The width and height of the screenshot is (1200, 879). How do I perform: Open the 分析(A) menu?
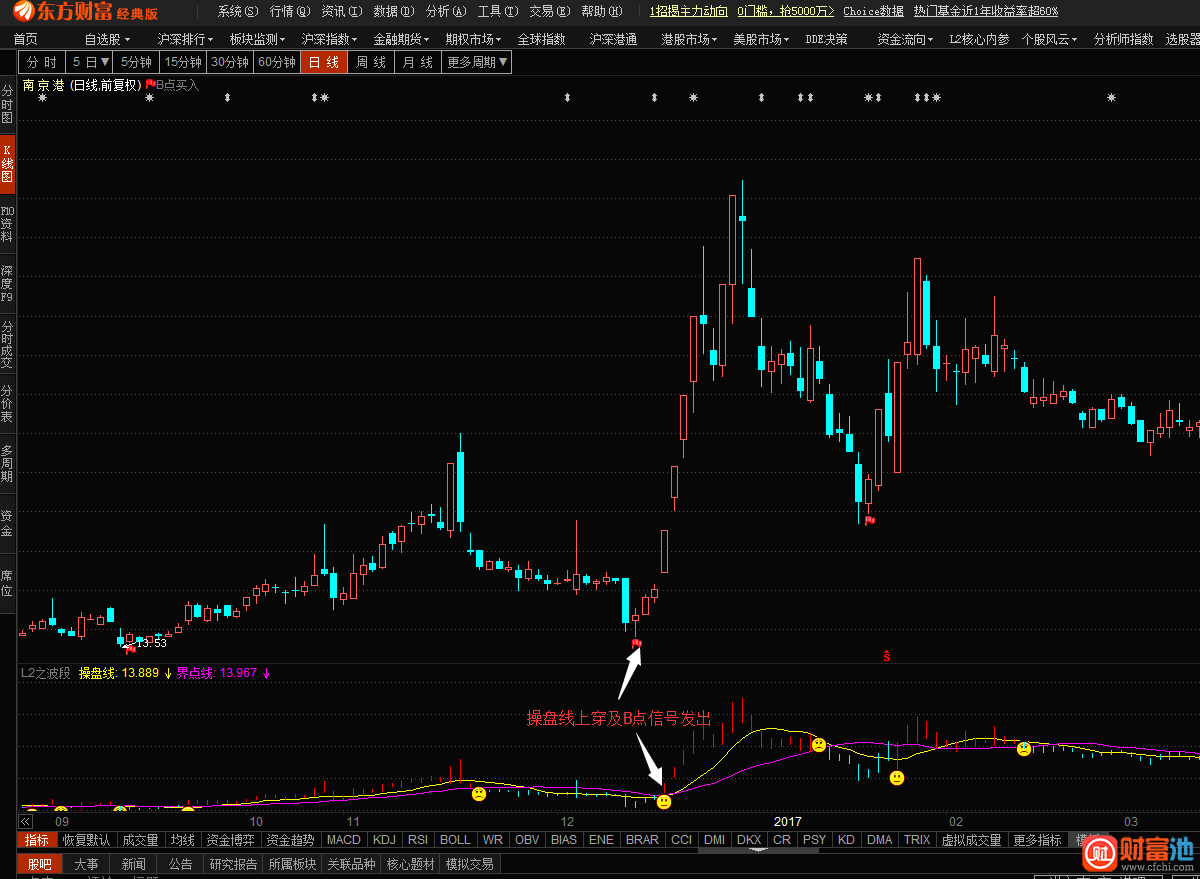click(445, 11)
